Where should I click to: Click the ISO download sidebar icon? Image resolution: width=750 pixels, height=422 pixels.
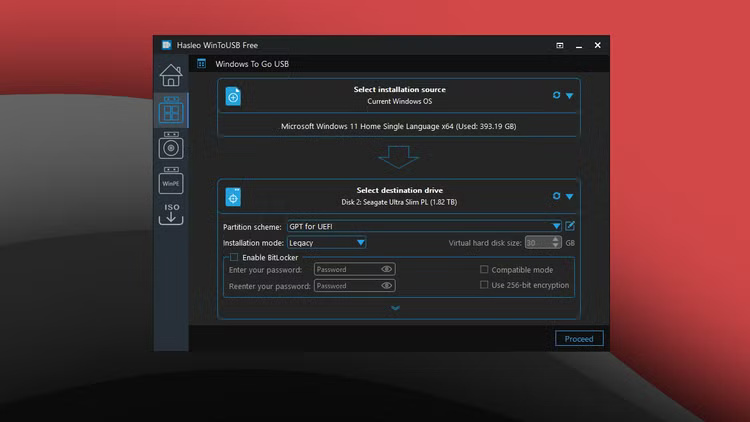171,213
